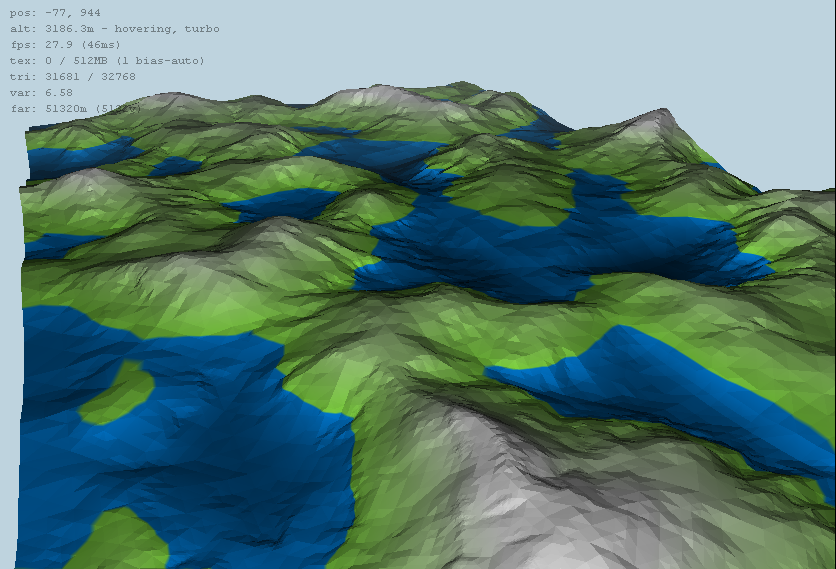The width and height of the screenshot is (836, 569).
Task: Click the 'alt: 3186.3m' altitude line
Action: [x=57, y=29]
